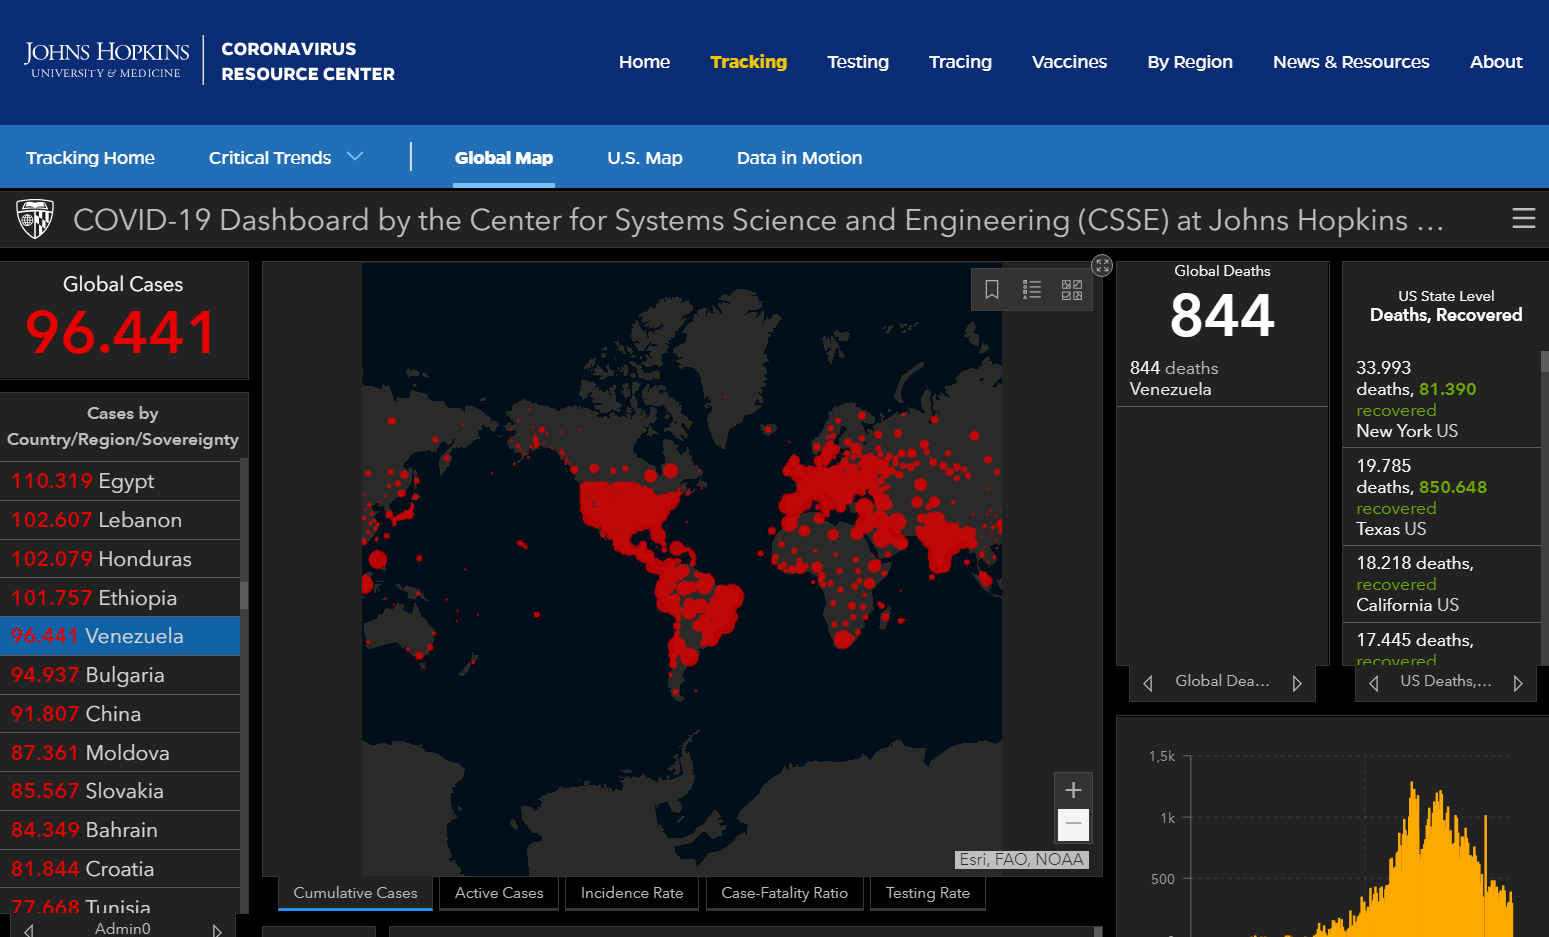
Task: Open the U.S. Map link
Action: pos(645,157)
